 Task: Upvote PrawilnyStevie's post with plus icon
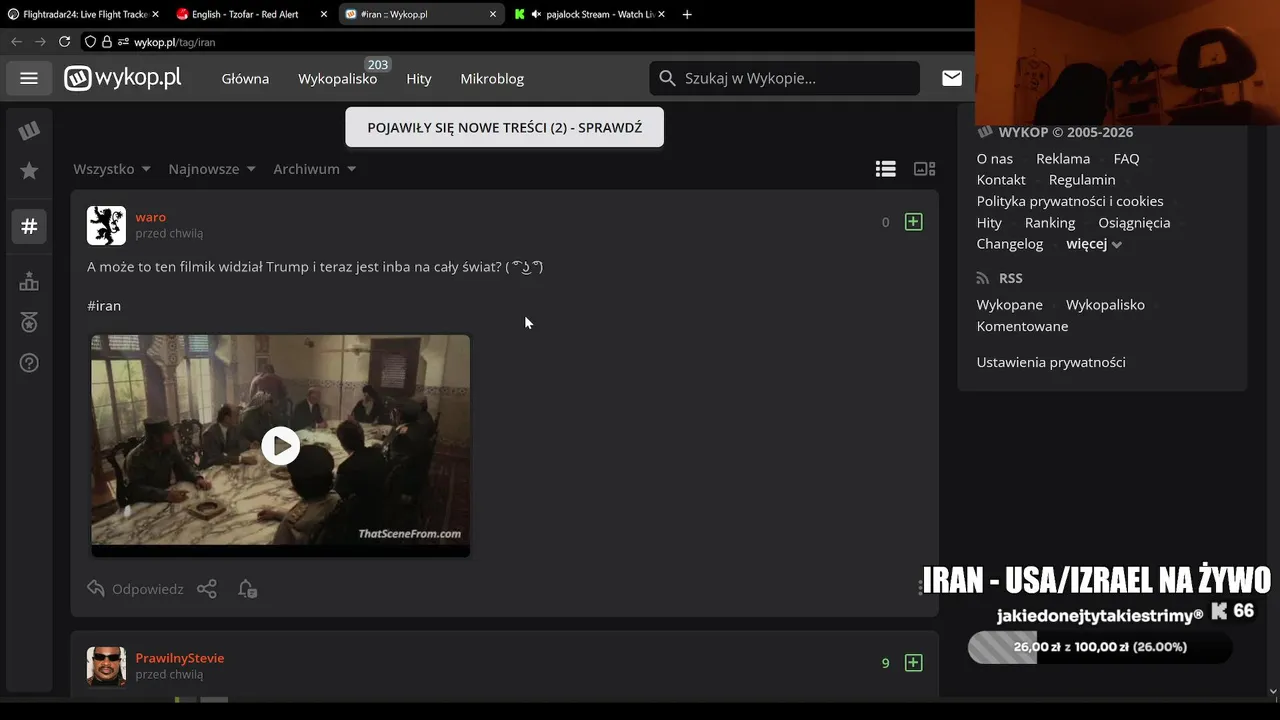point(913,663)
